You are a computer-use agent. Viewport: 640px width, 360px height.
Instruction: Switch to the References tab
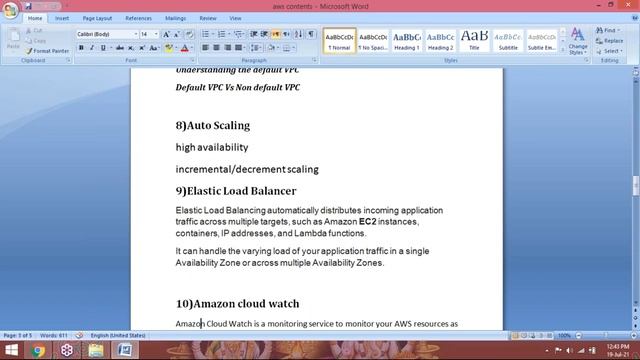[138, 18]
